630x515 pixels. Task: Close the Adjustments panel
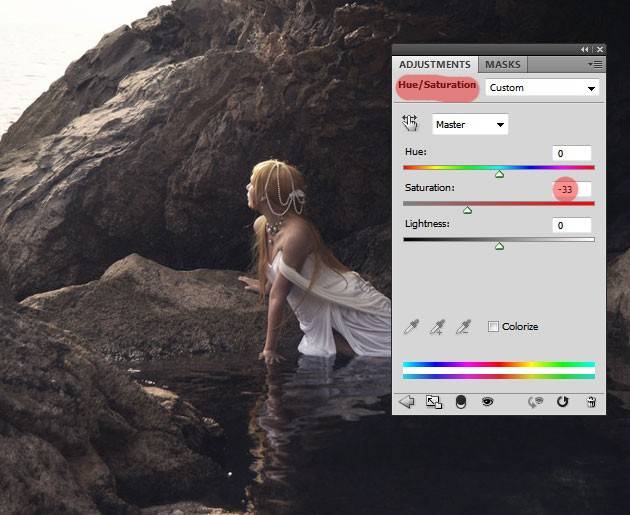click(x=599, y=49)
